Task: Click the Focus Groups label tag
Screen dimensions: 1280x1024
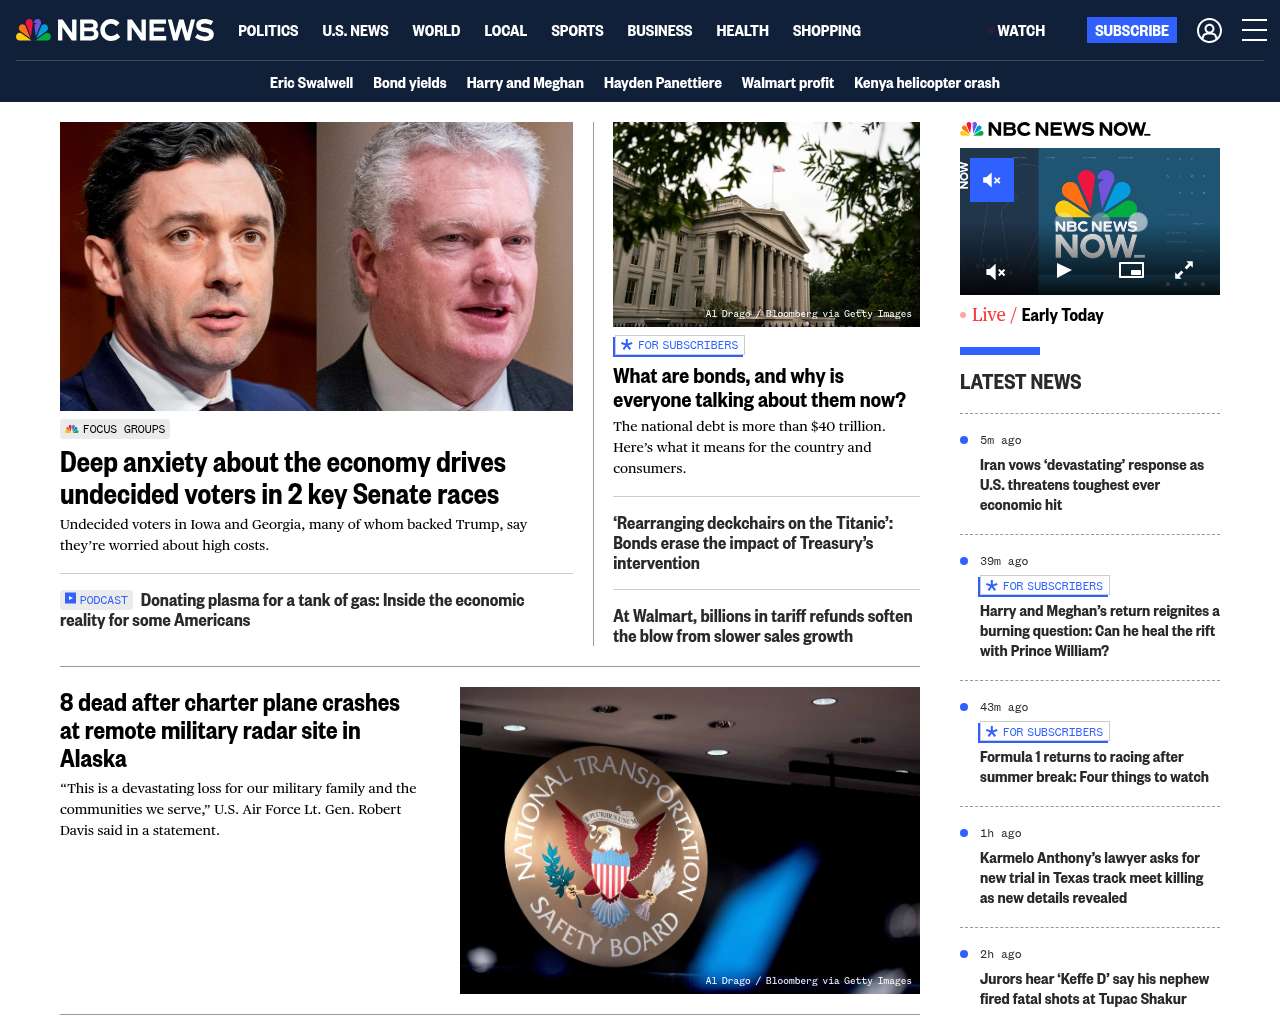Action: pos(115,429)
